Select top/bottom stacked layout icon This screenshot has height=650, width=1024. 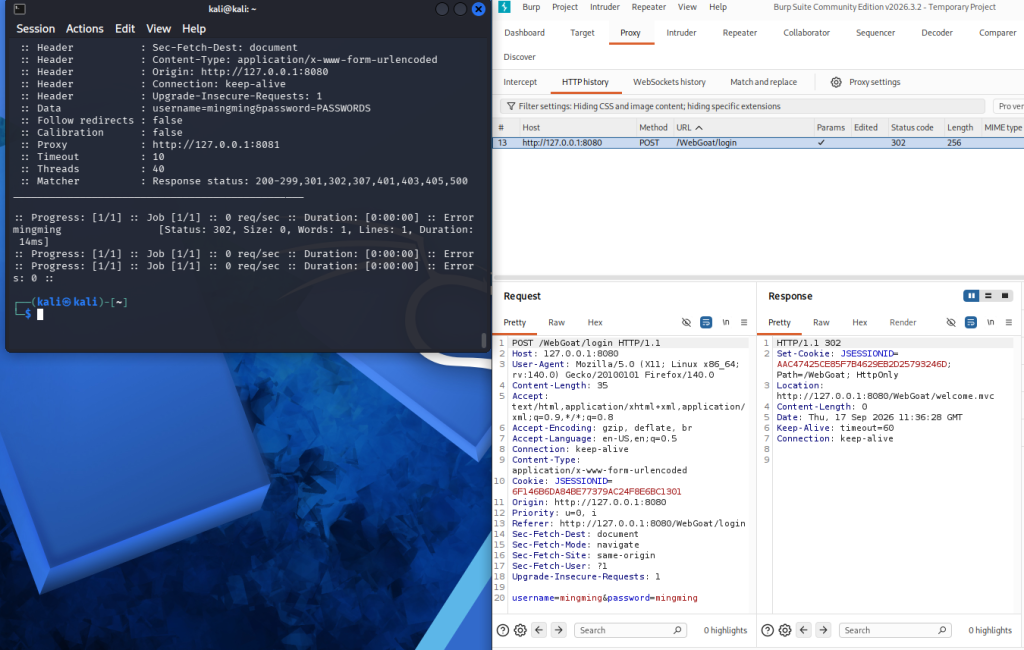[988, 296]
